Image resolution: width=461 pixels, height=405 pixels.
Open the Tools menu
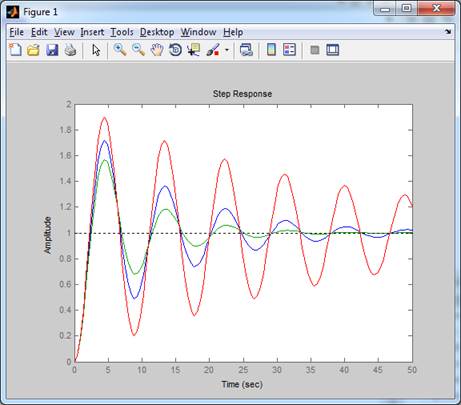point(122,32)
